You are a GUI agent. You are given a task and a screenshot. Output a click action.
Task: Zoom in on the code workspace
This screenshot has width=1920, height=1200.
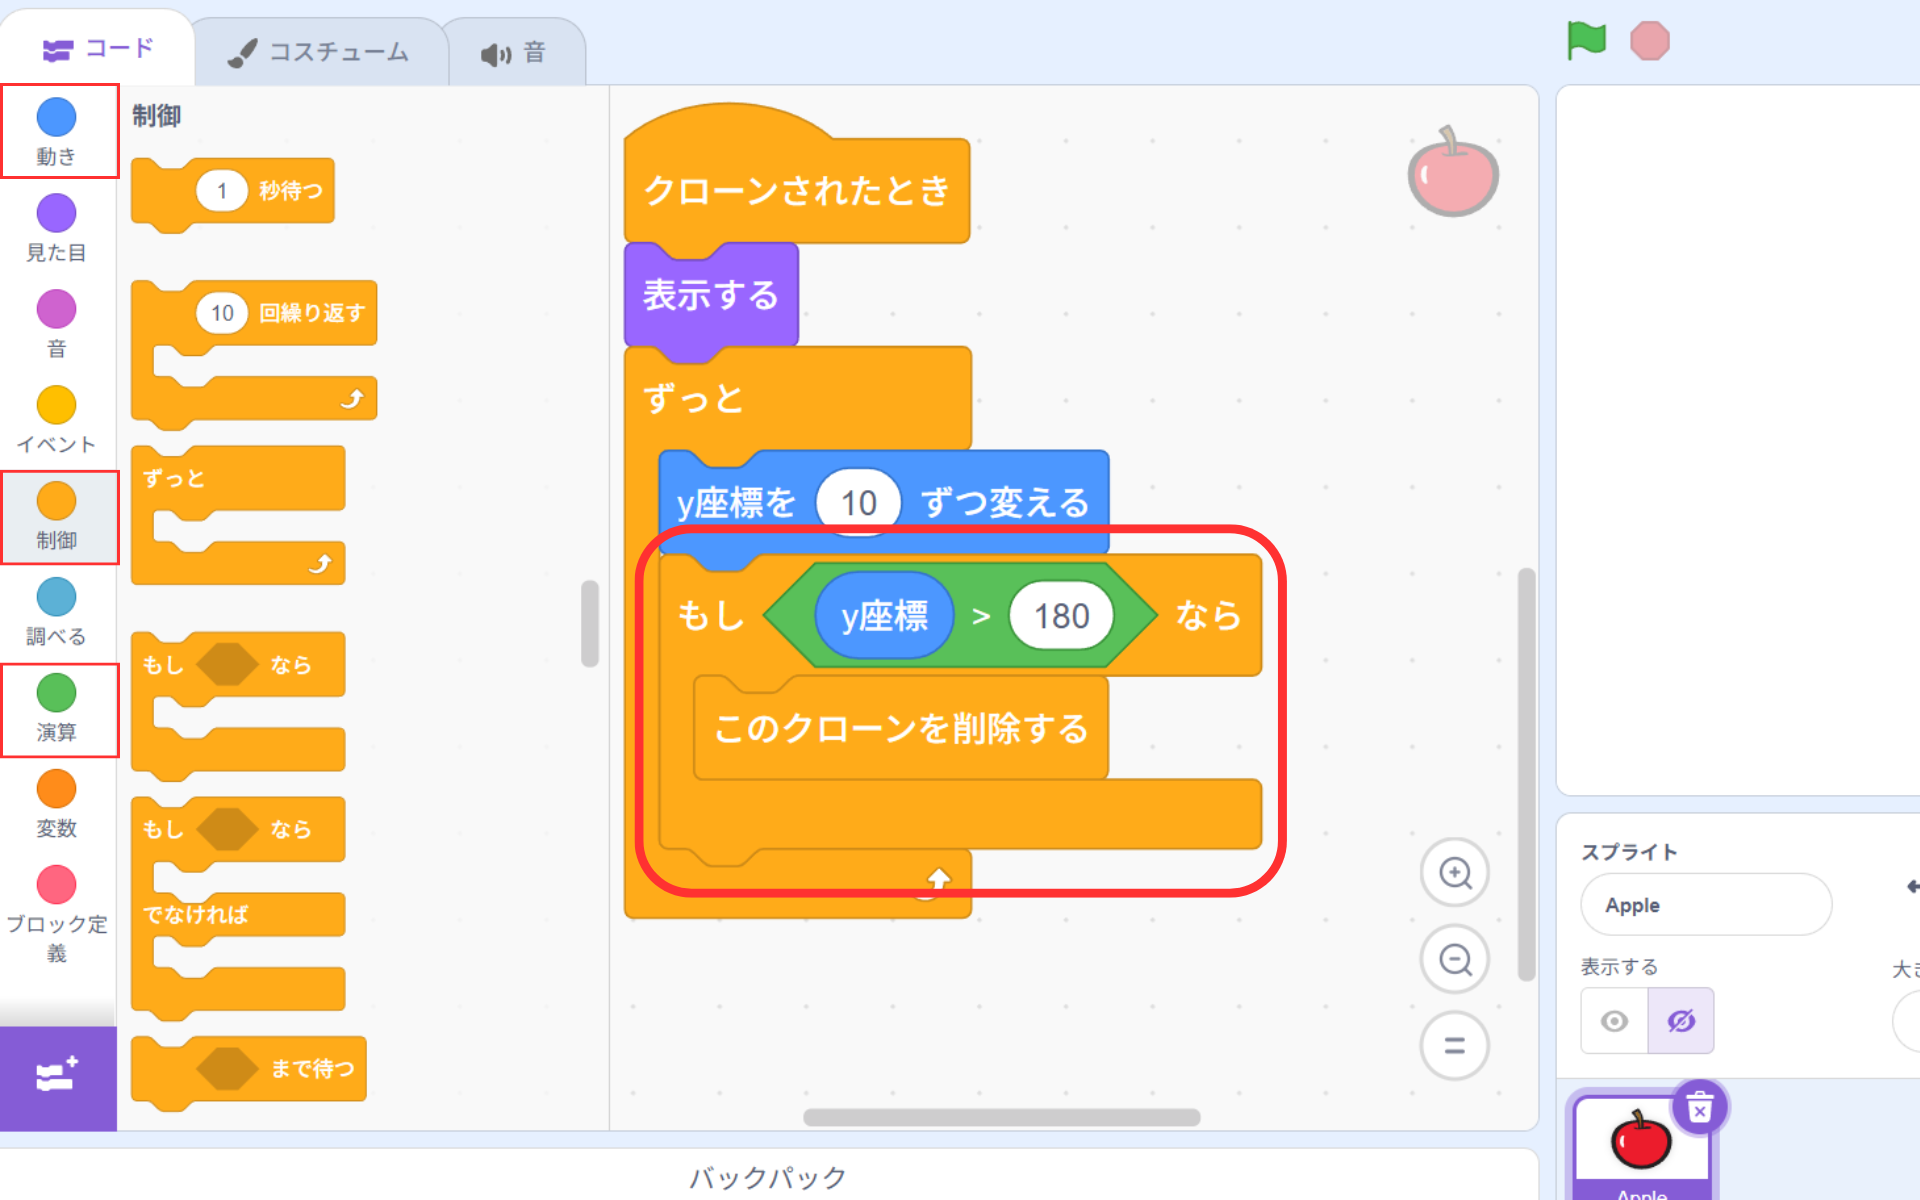(1455, 873)
